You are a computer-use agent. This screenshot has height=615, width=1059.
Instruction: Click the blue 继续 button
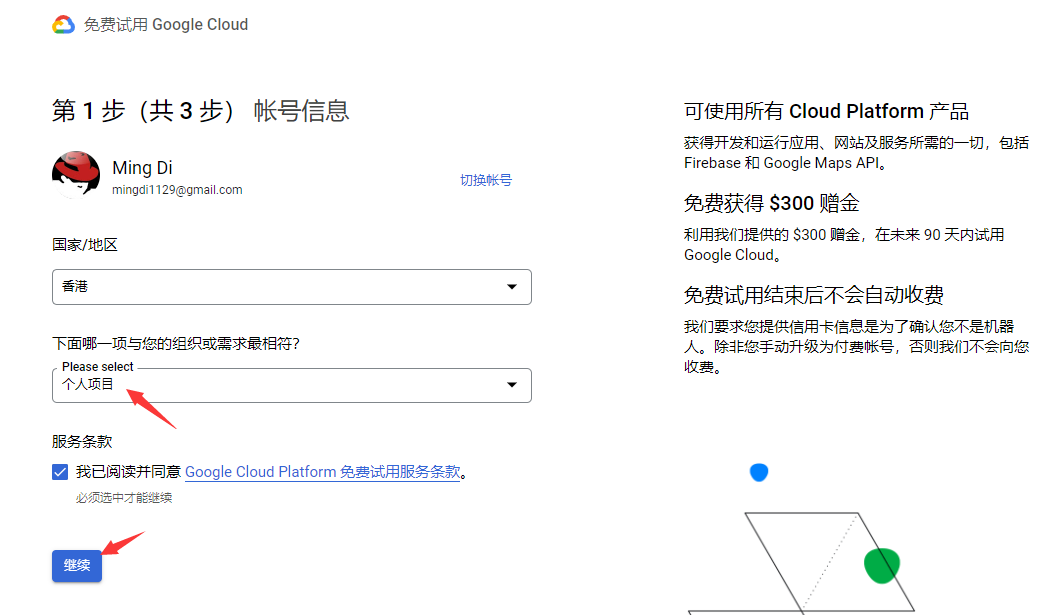(77, 566)
